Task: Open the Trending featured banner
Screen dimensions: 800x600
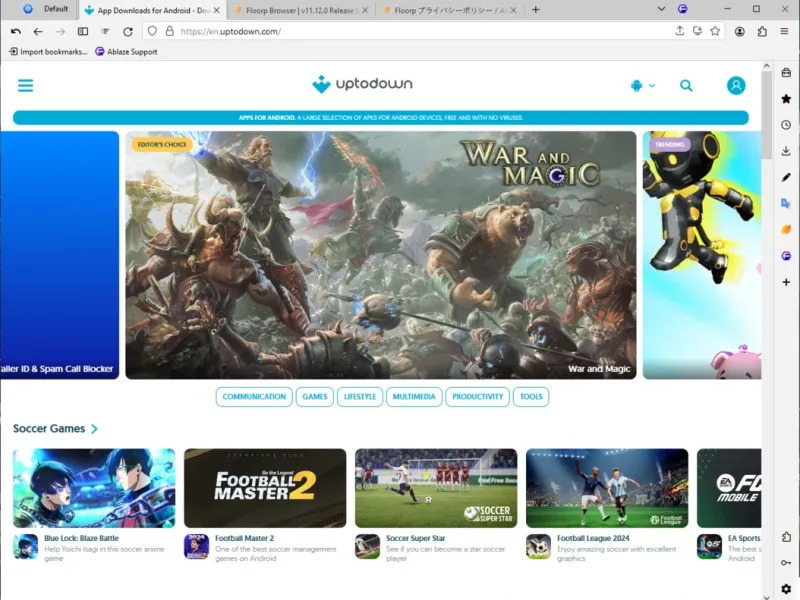Action: click(x=702, y=255)
